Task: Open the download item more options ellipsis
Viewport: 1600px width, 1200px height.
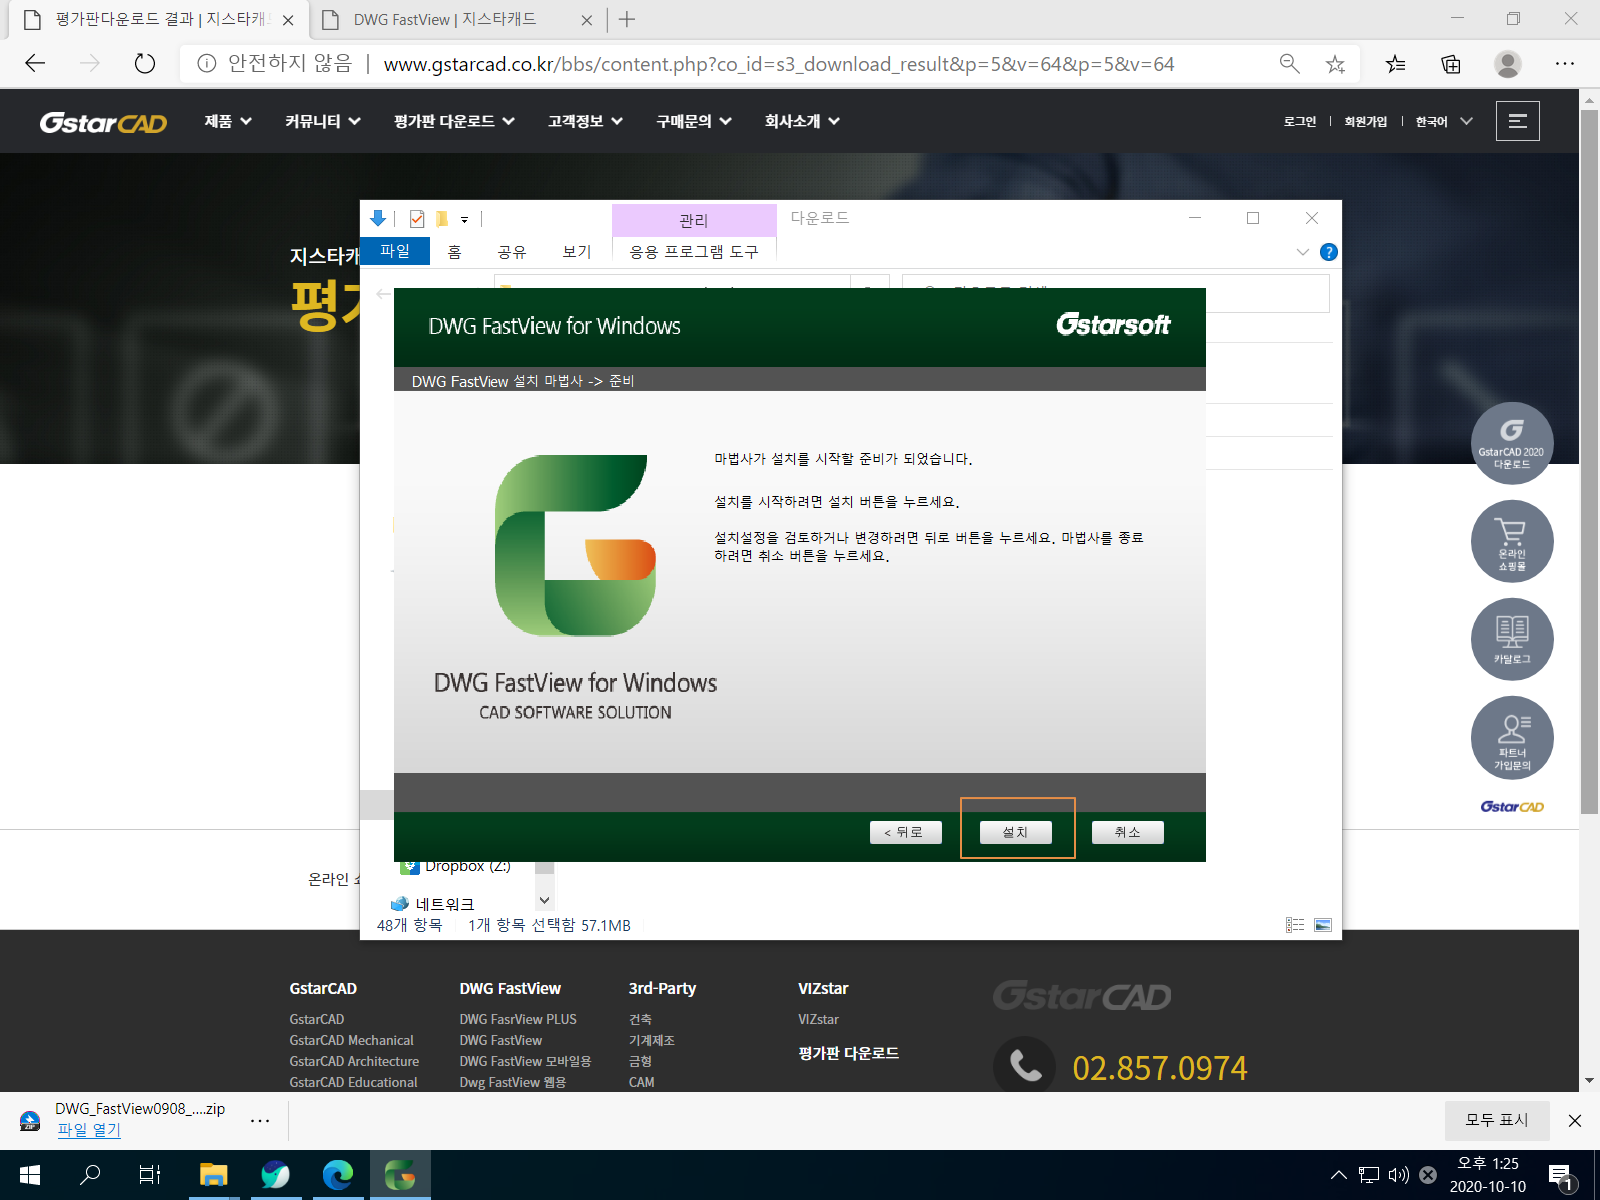Action: [260, 1121]
